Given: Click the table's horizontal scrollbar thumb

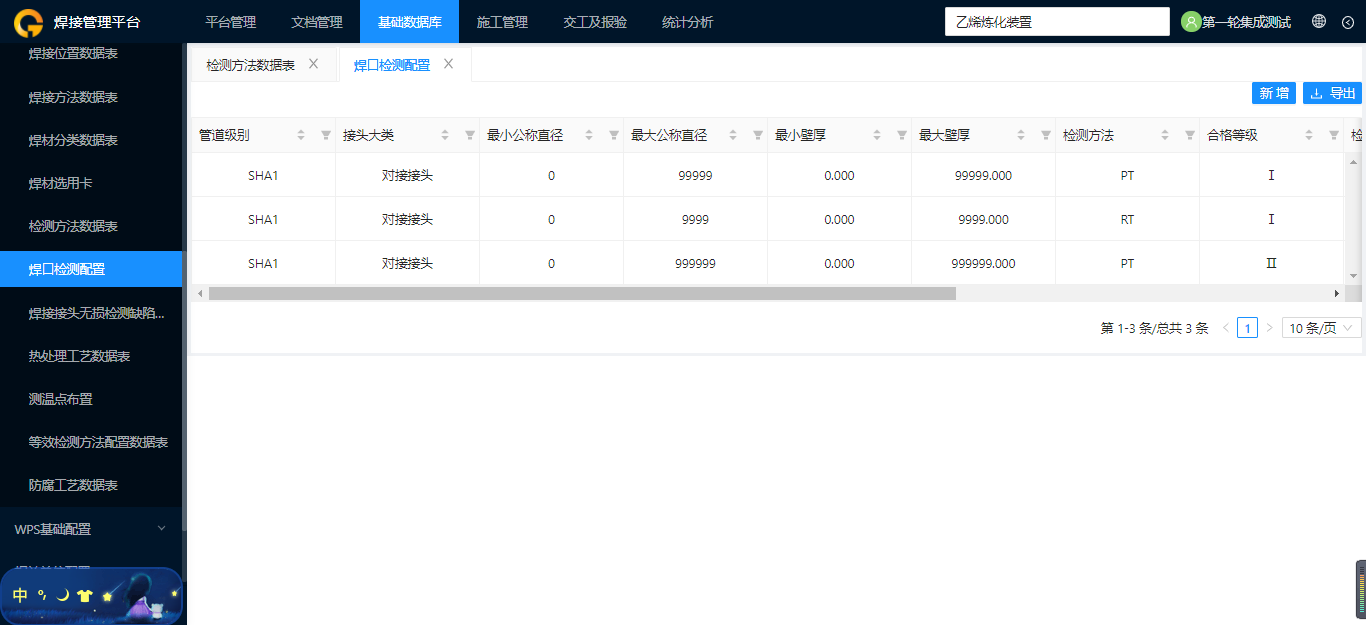Looking at the screenshot, I should point(582,293).
